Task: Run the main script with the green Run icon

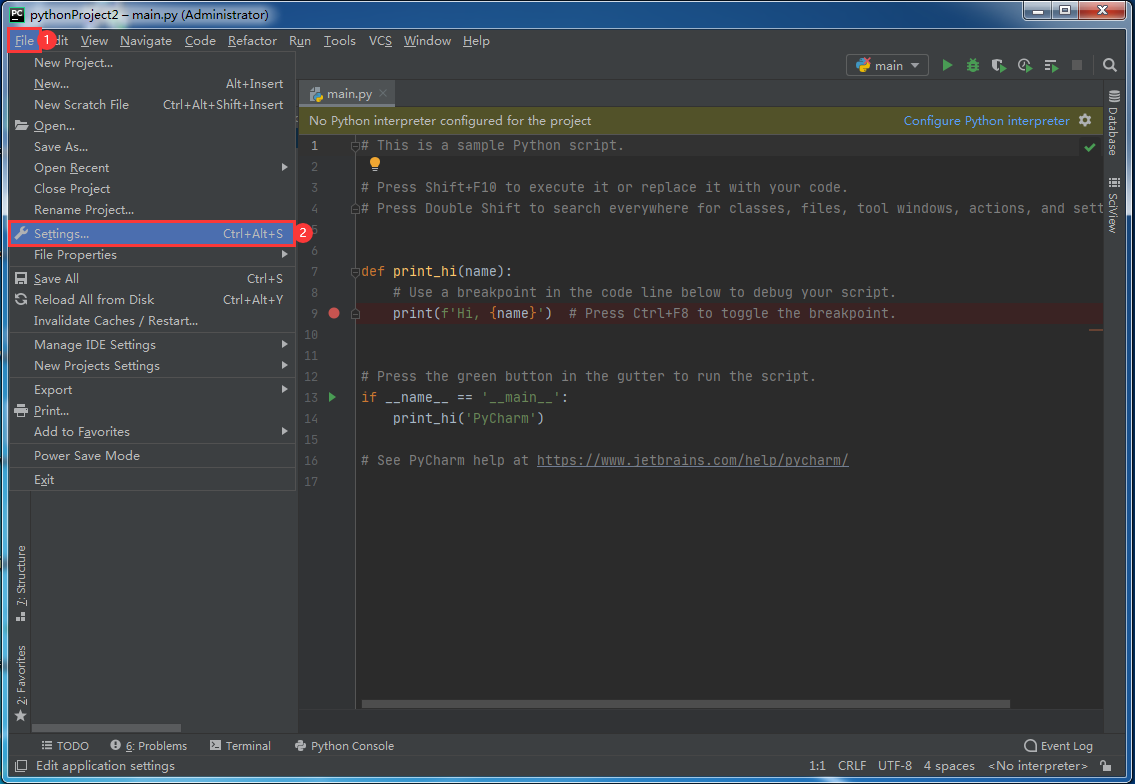Action: tap(947, 64)
